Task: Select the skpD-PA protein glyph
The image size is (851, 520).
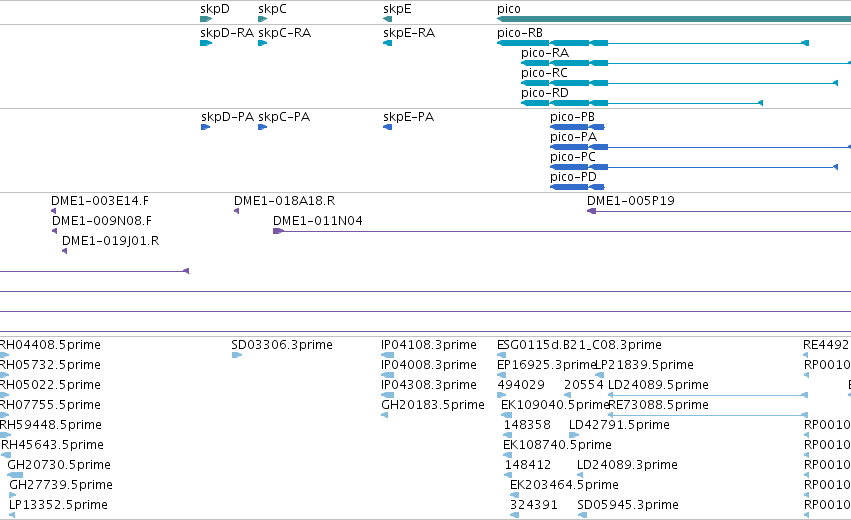Action: coord(205,127)
